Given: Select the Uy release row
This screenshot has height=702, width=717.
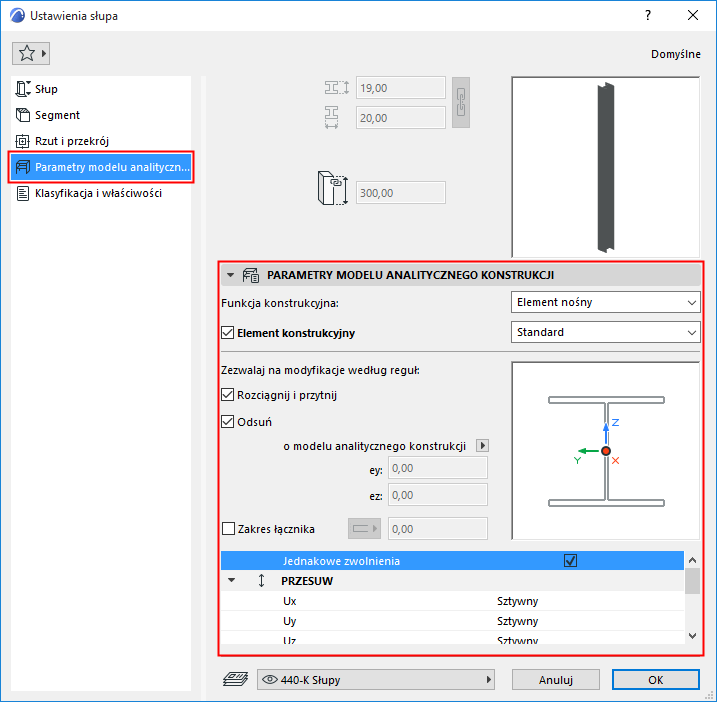Looking at the screenshot, I should [x=452, y=621].
